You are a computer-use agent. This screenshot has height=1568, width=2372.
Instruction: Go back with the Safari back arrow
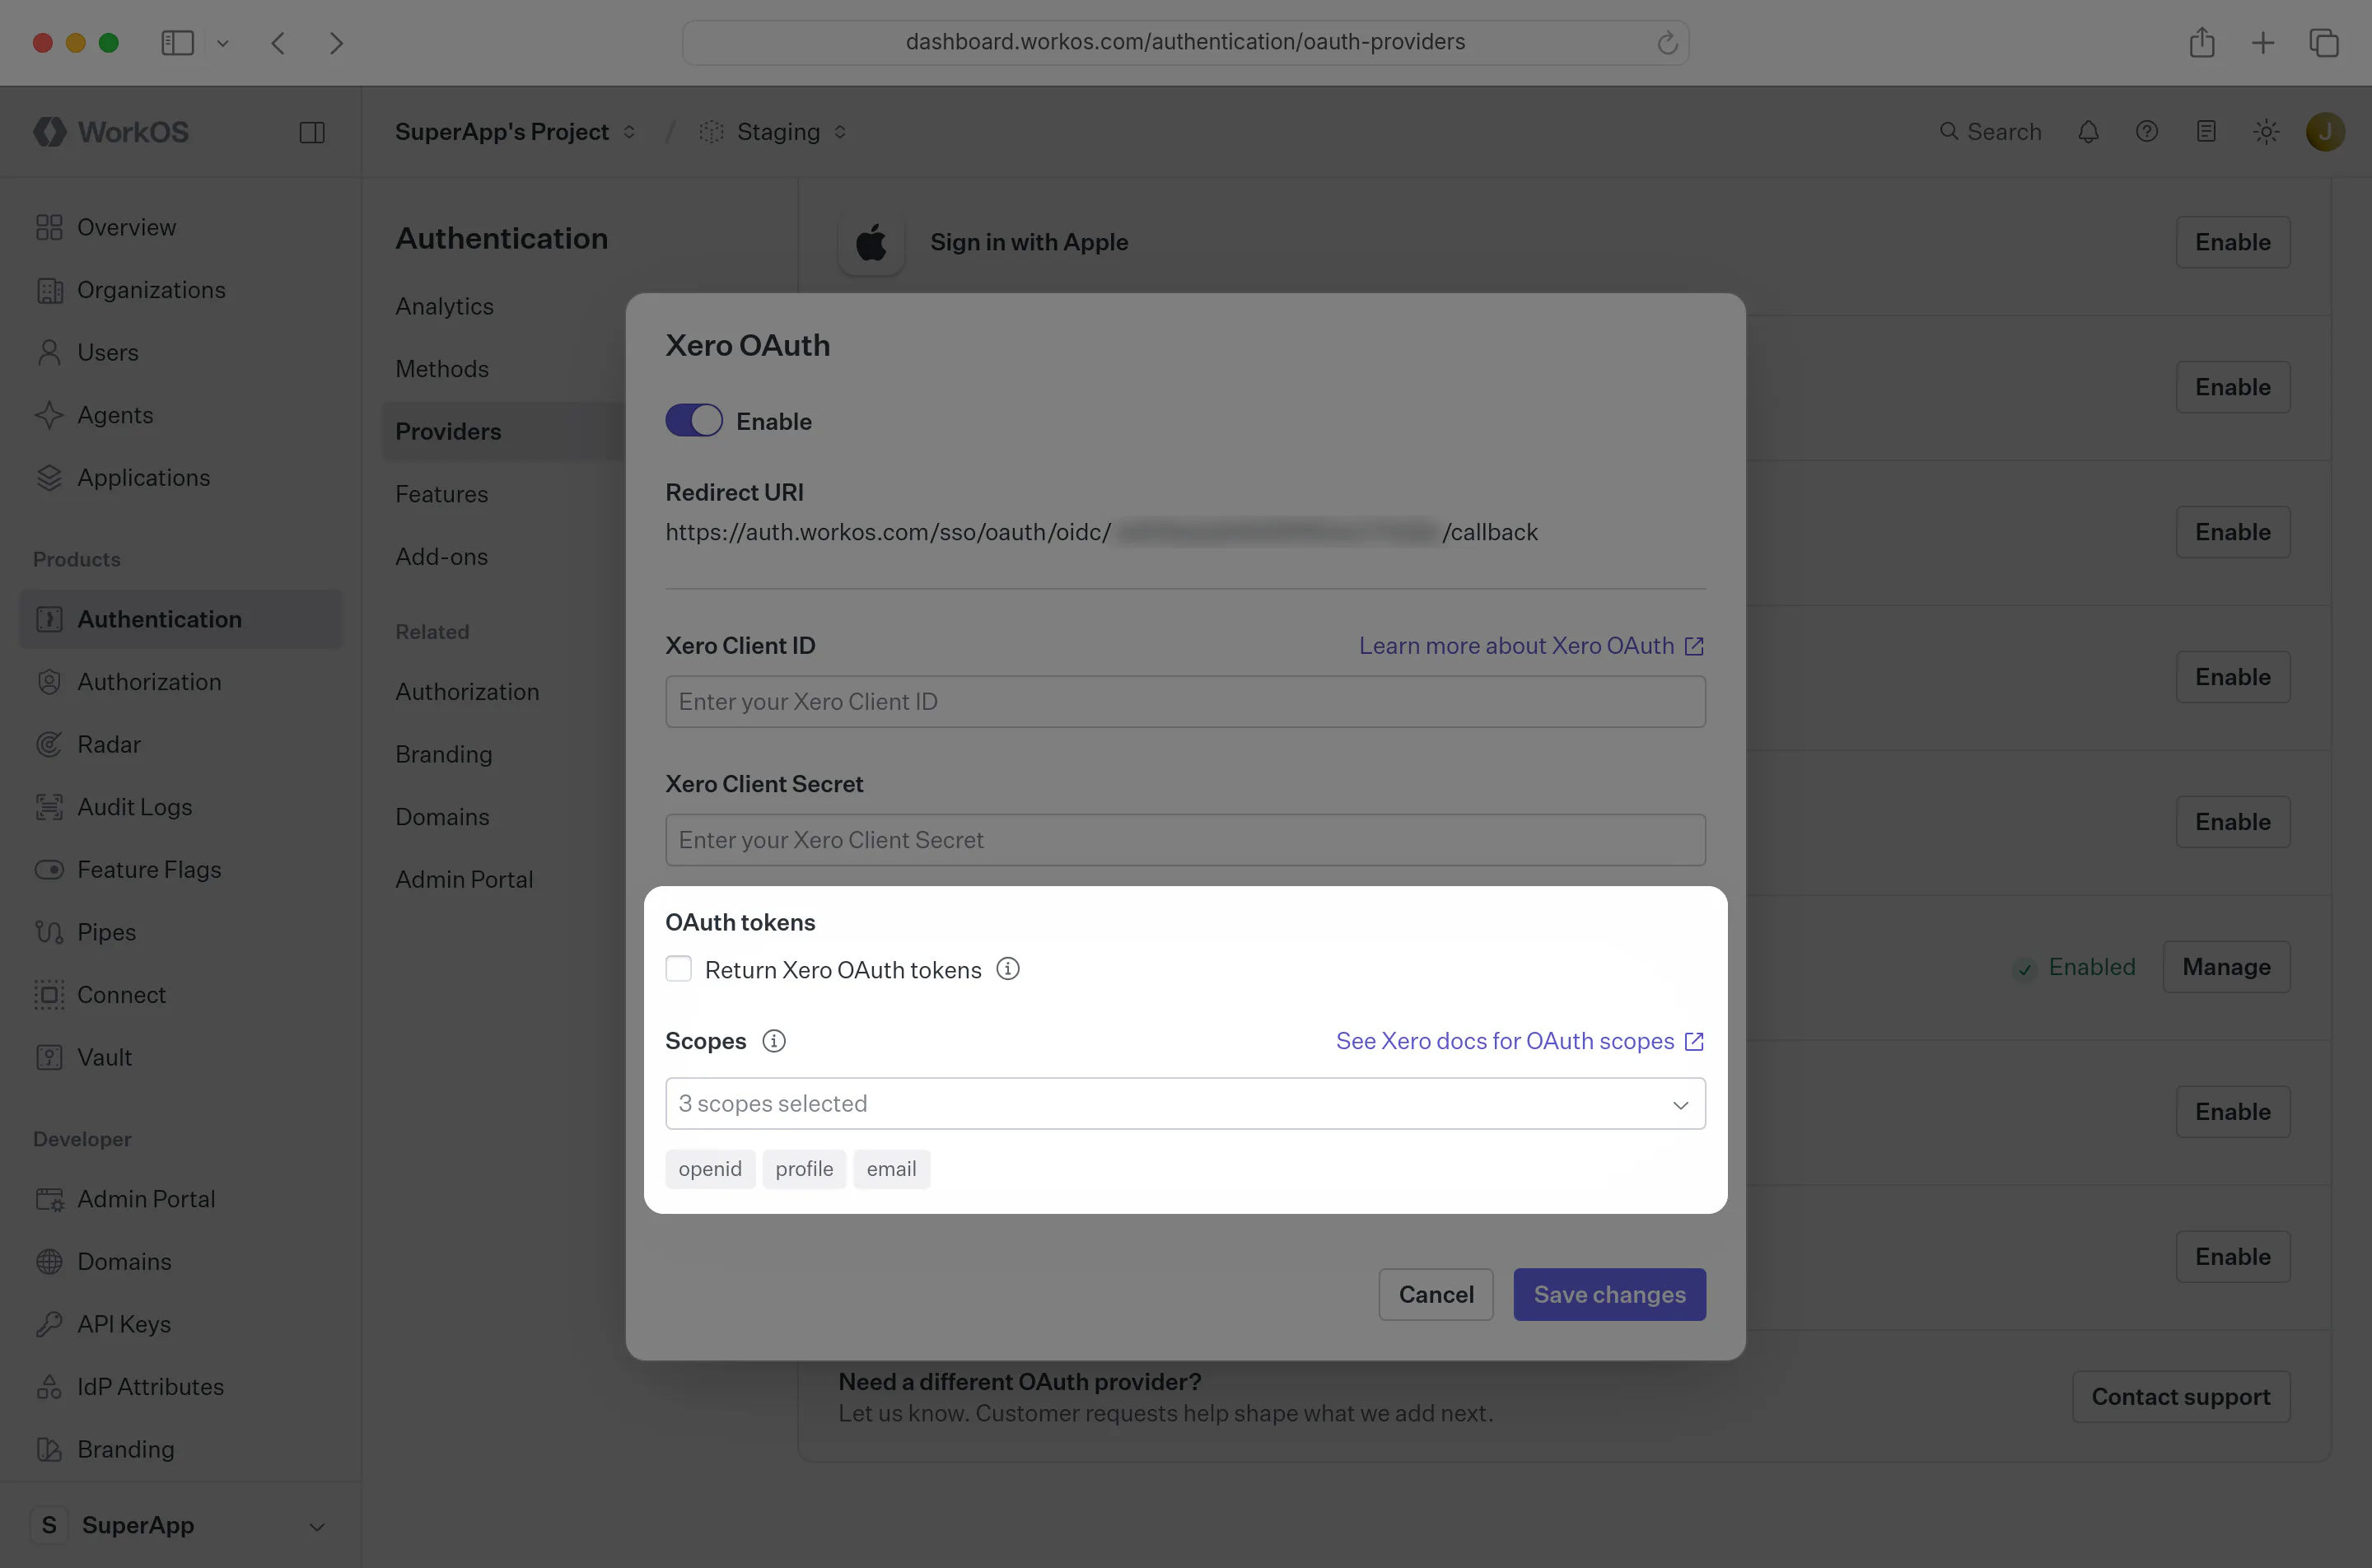tap(278, 43)
